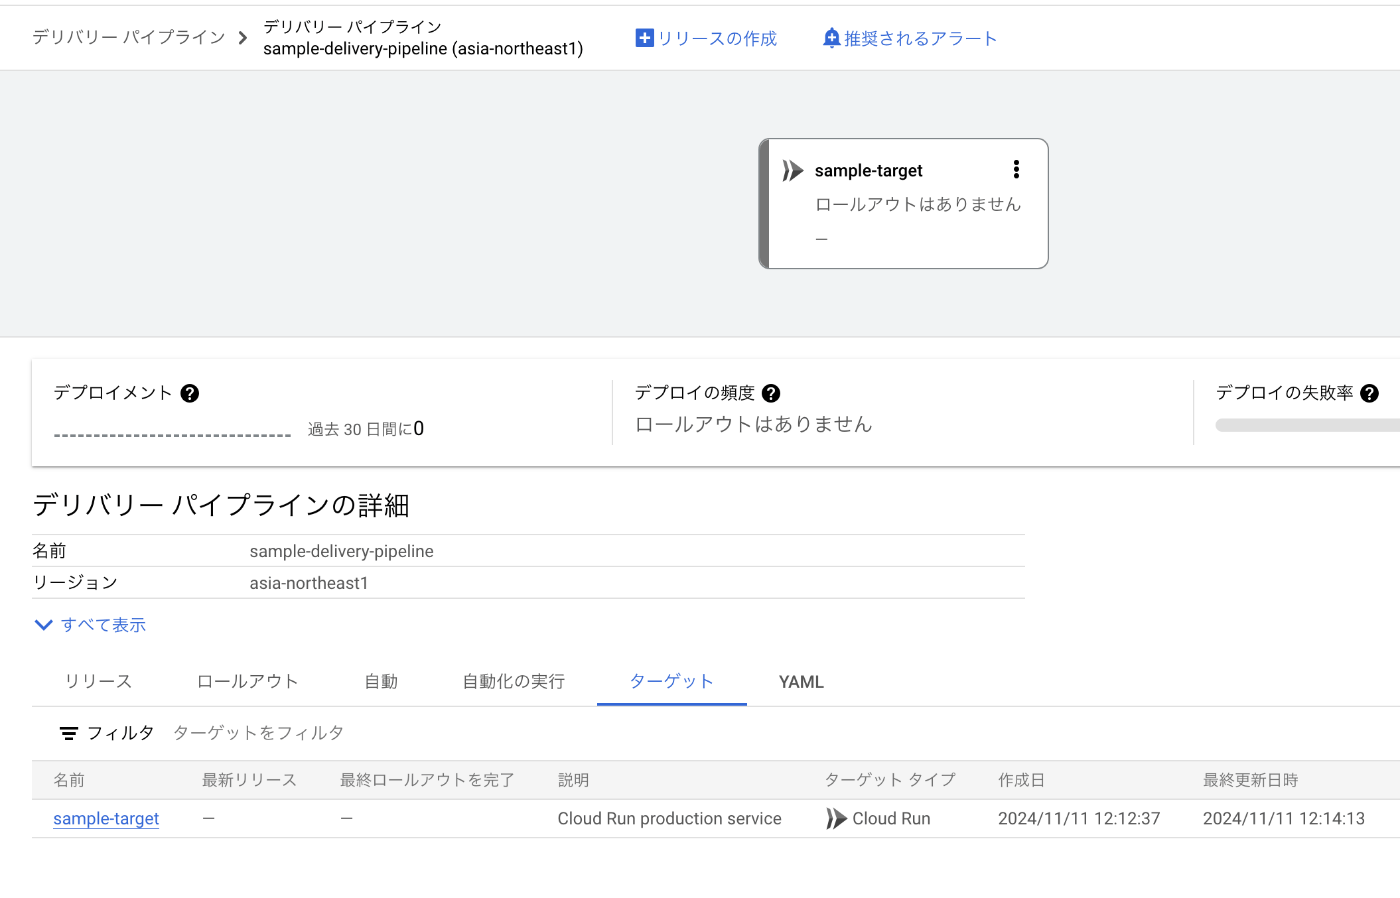Click リリースの作成 button

pyautogui.click(x=706, y=38)
